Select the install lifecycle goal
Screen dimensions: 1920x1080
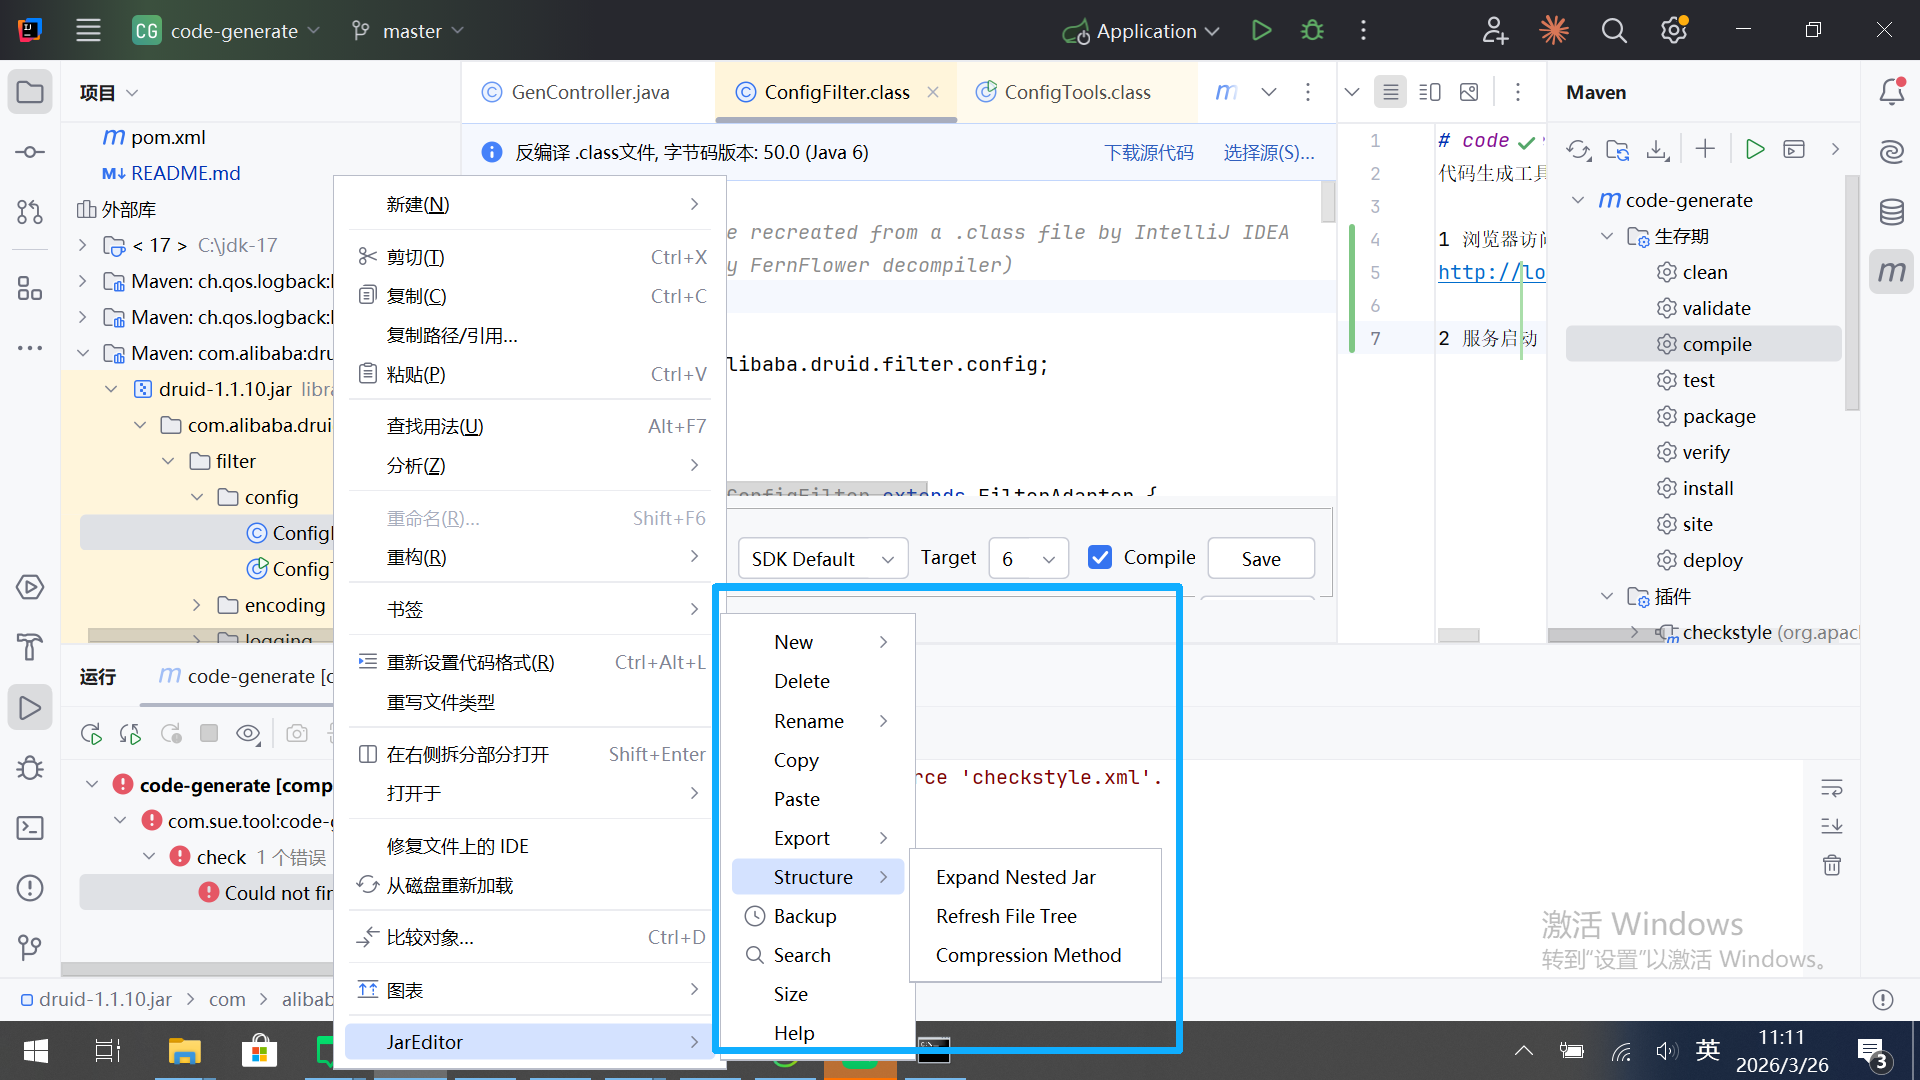coord(1707,488)
